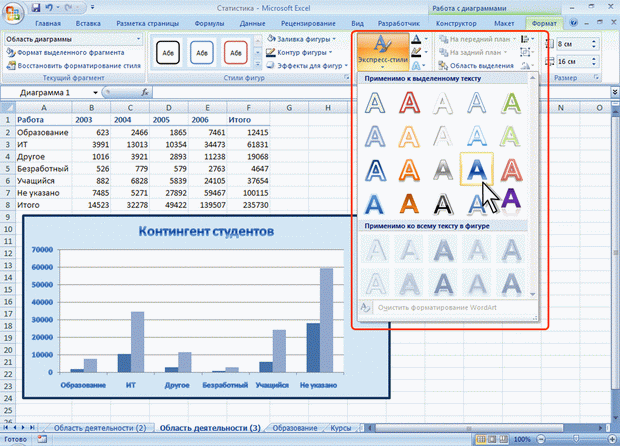Choose the light orange outlined A in second row
This screenshot has height=446, width=620.
coord(409,137)
